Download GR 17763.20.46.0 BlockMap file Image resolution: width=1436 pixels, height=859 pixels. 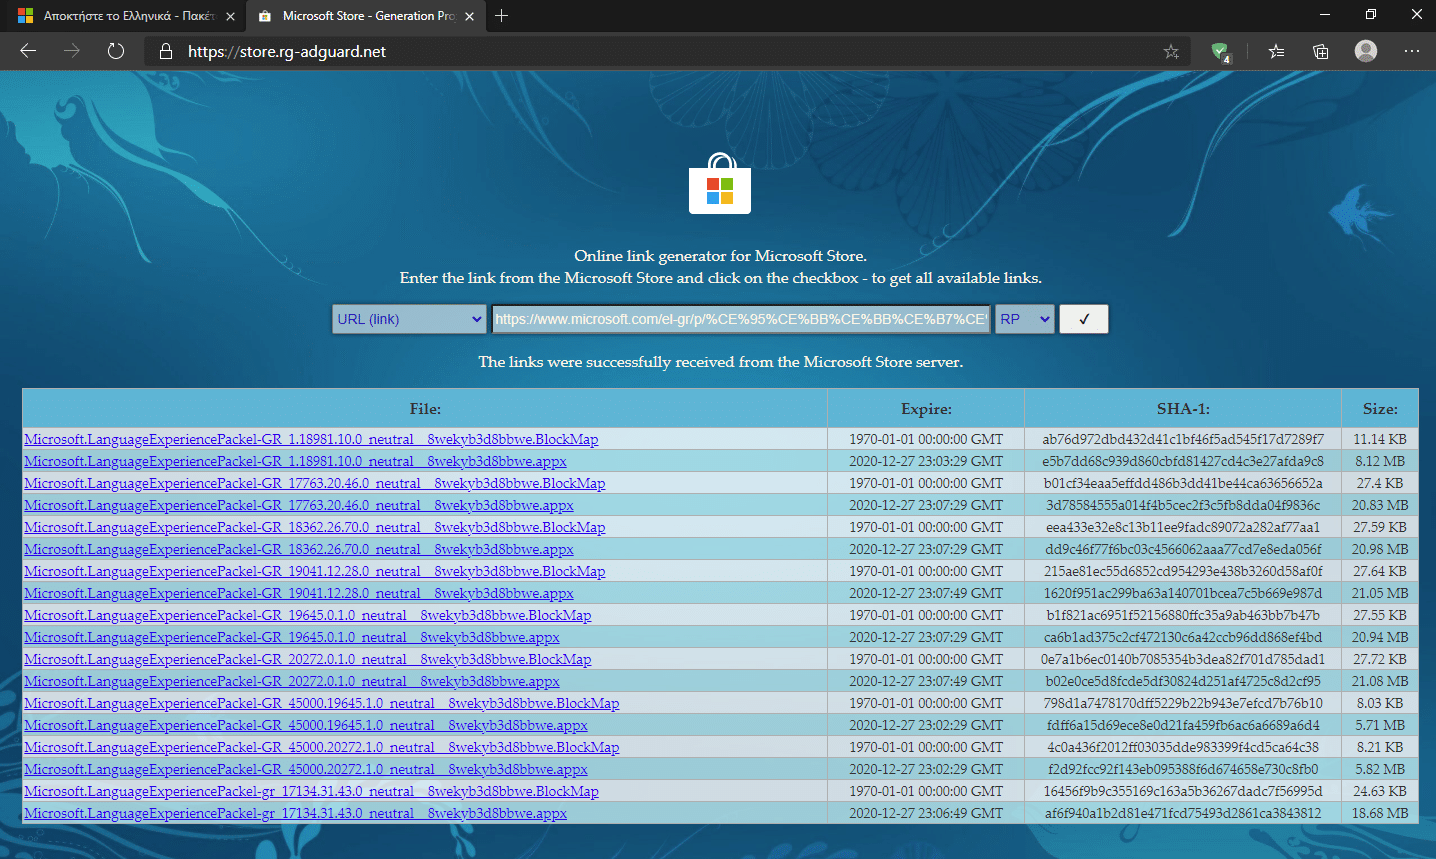tap(315, 483)
